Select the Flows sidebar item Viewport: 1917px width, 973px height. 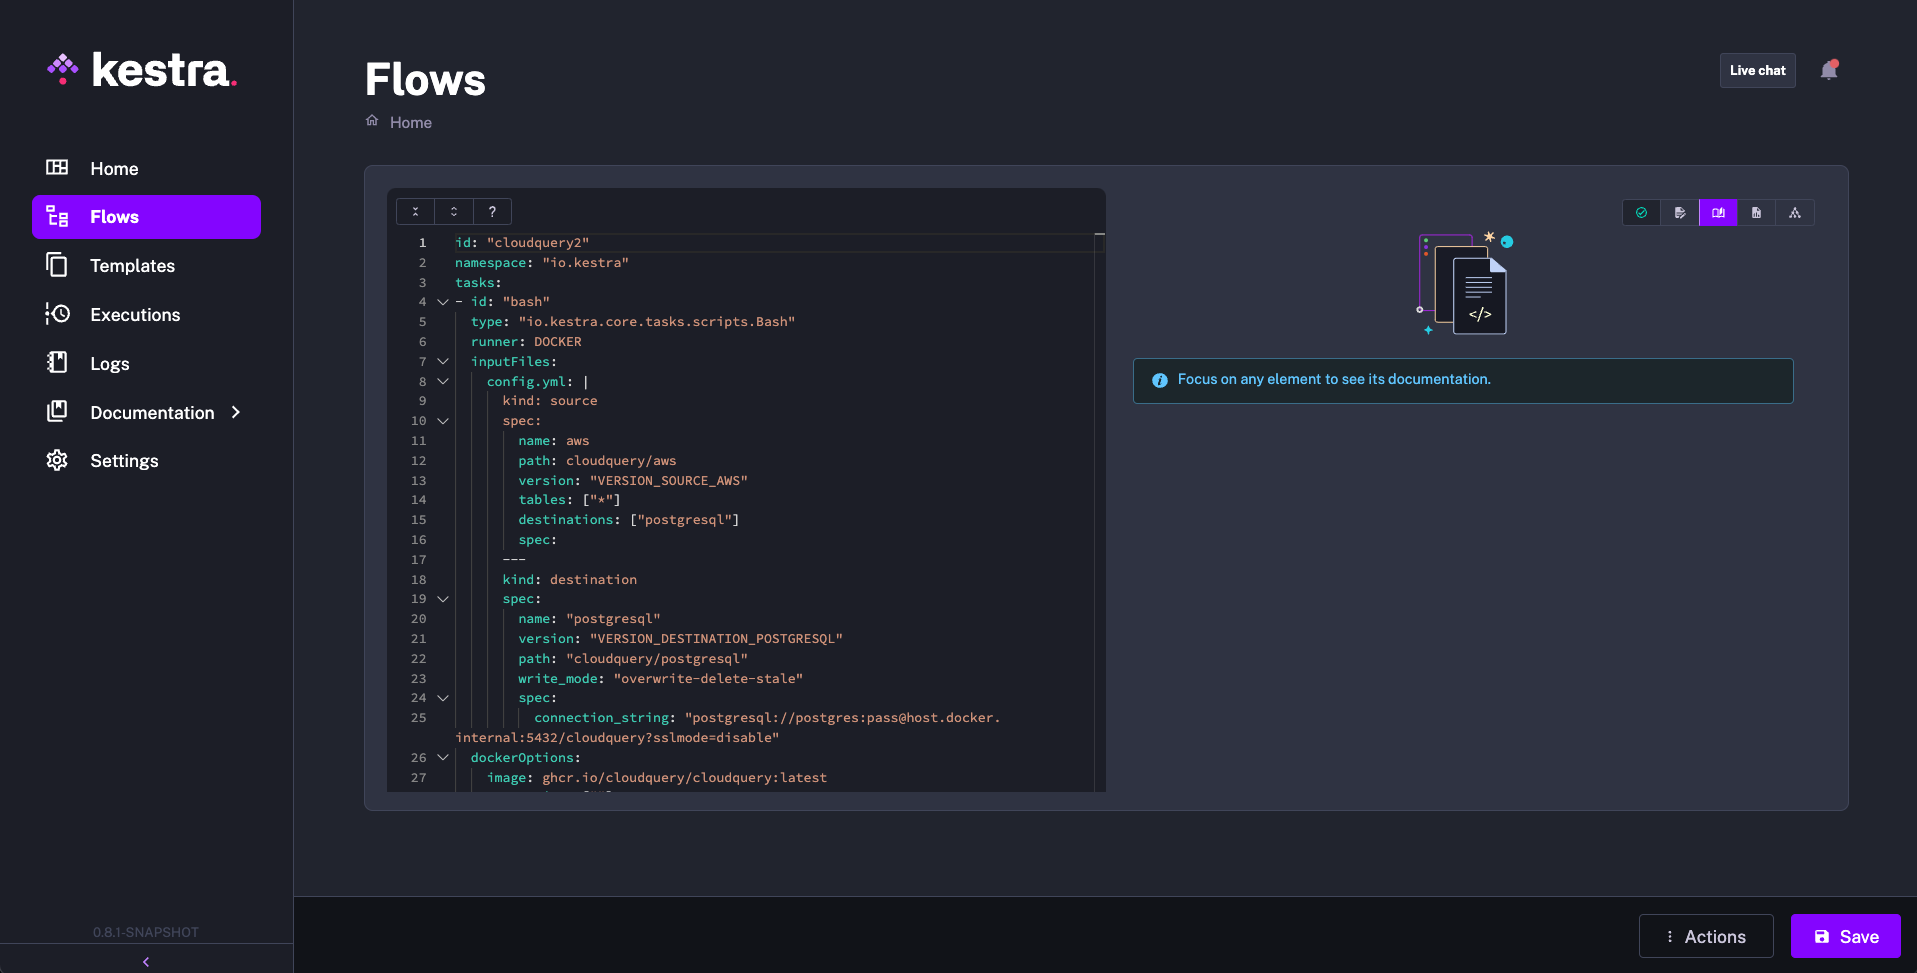tap(146, 217)
